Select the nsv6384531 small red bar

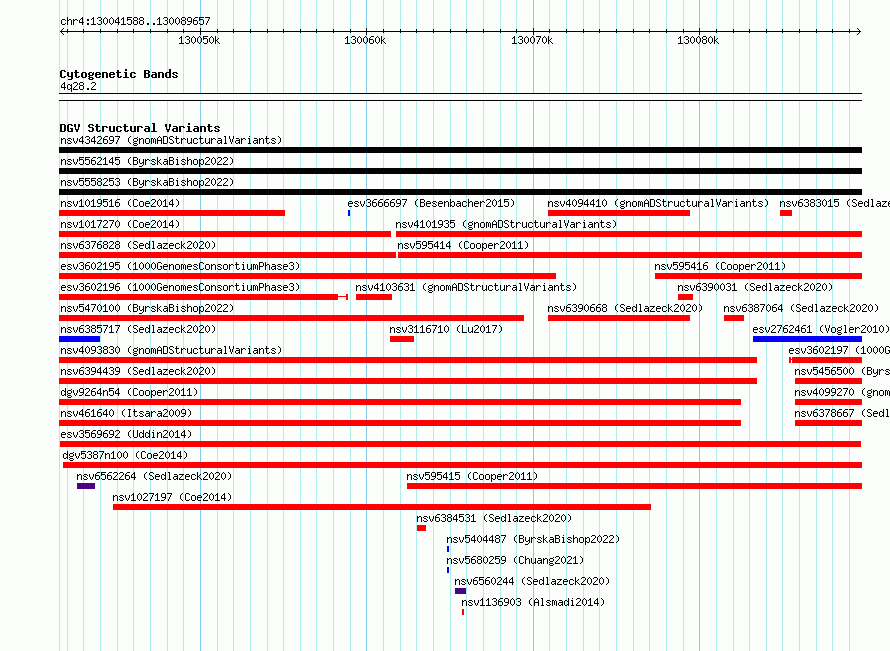pyautogui.click(x=421, y=528)
